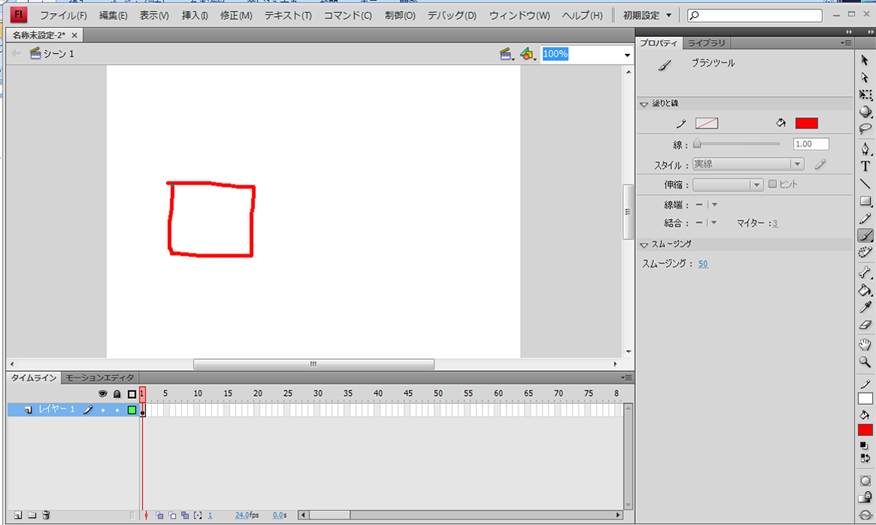Click the red fill color swatch in properties
This screenshot has height=525, width=876.
tap(806, 123)
